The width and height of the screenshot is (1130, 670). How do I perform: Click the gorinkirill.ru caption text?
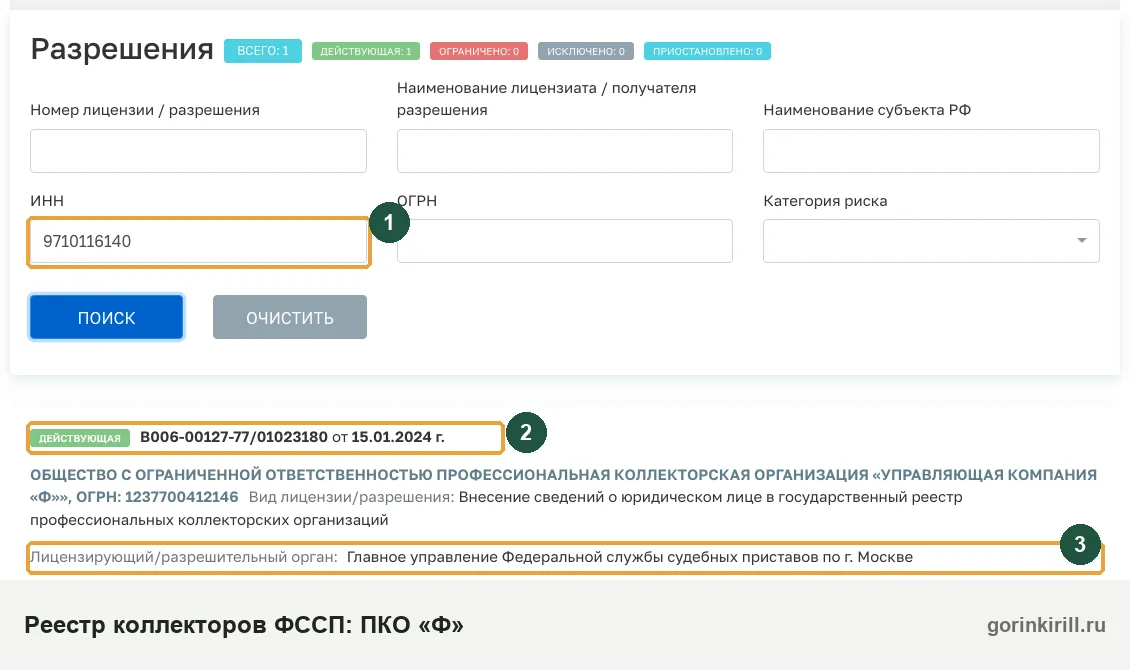[x=1046, y=625]
